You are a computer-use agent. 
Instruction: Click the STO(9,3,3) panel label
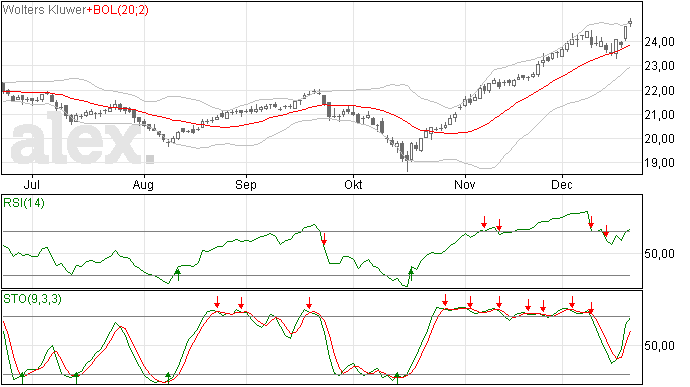pyautogui.click(x=33, y=299)
